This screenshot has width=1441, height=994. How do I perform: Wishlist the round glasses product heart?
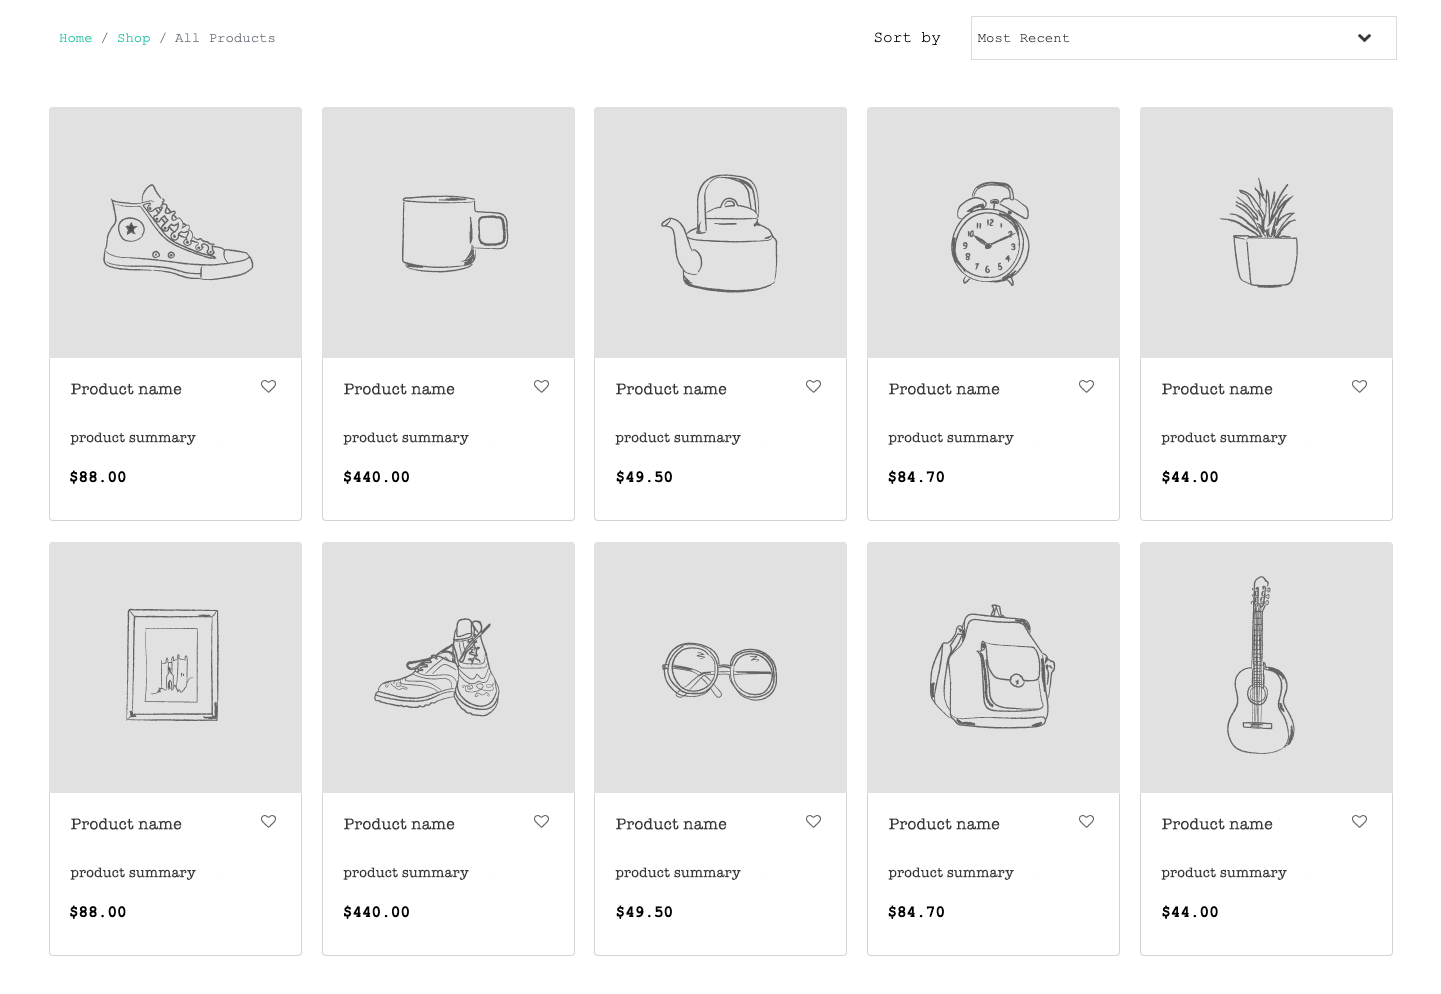(813, 822)
